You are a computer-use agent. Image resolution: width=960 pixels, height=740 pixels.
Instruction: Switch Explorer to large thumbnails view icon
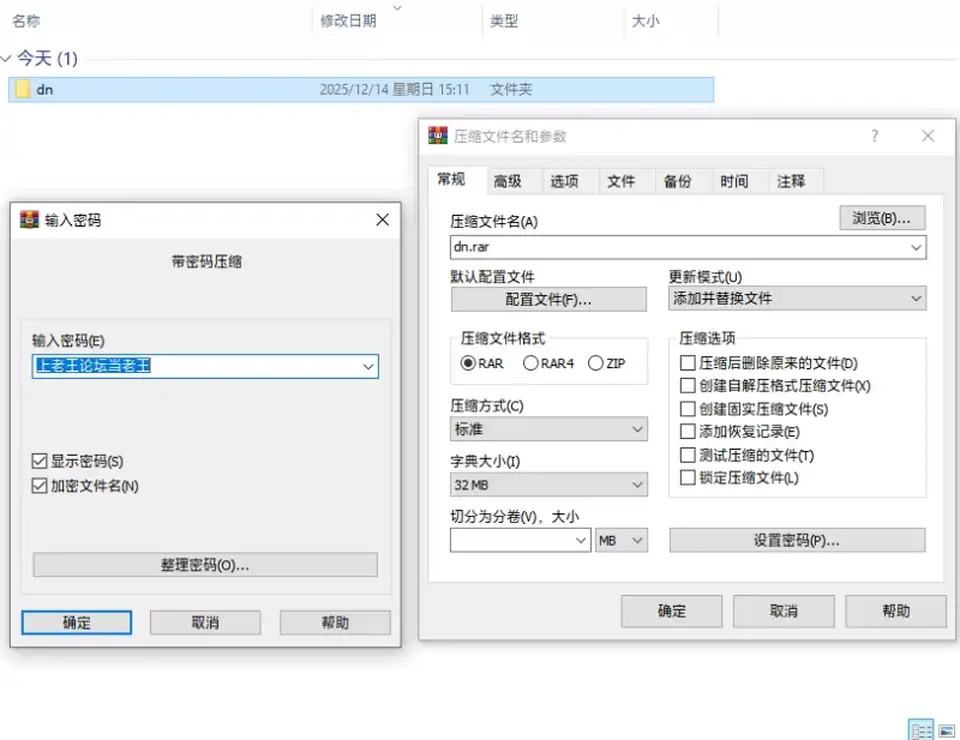947,731
